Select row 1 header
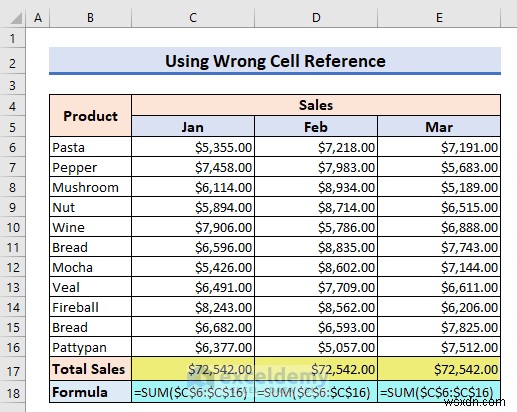The width and height of the screenshot is (517, 412). pos(13,38)
